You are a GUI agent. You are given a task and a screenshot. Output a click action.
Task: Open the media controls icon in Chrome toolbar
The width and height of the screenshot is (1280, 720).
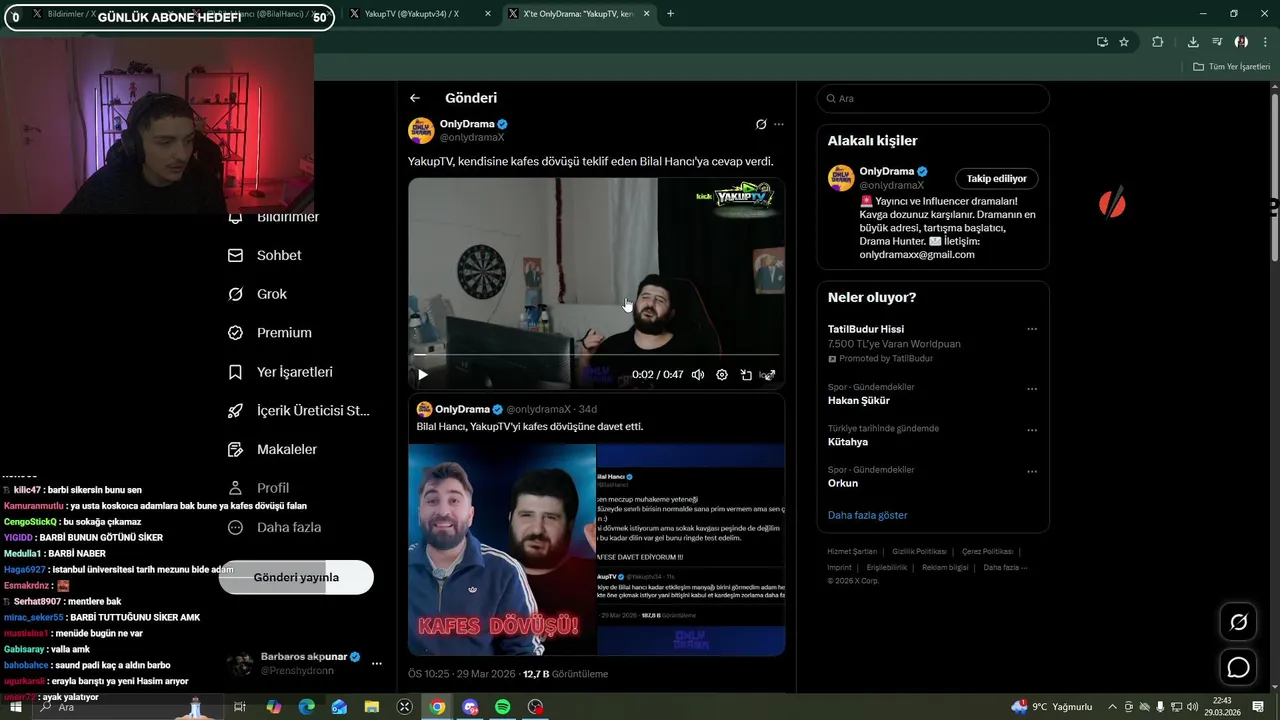click(1217, 42)
